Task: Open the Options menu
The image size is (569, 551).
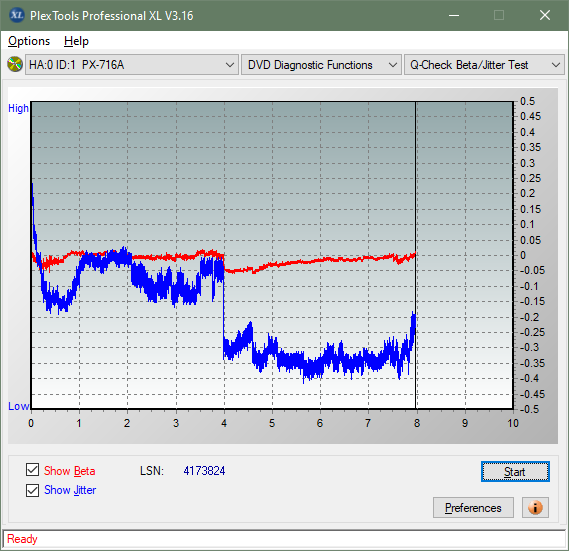Action: coord(29,41)
